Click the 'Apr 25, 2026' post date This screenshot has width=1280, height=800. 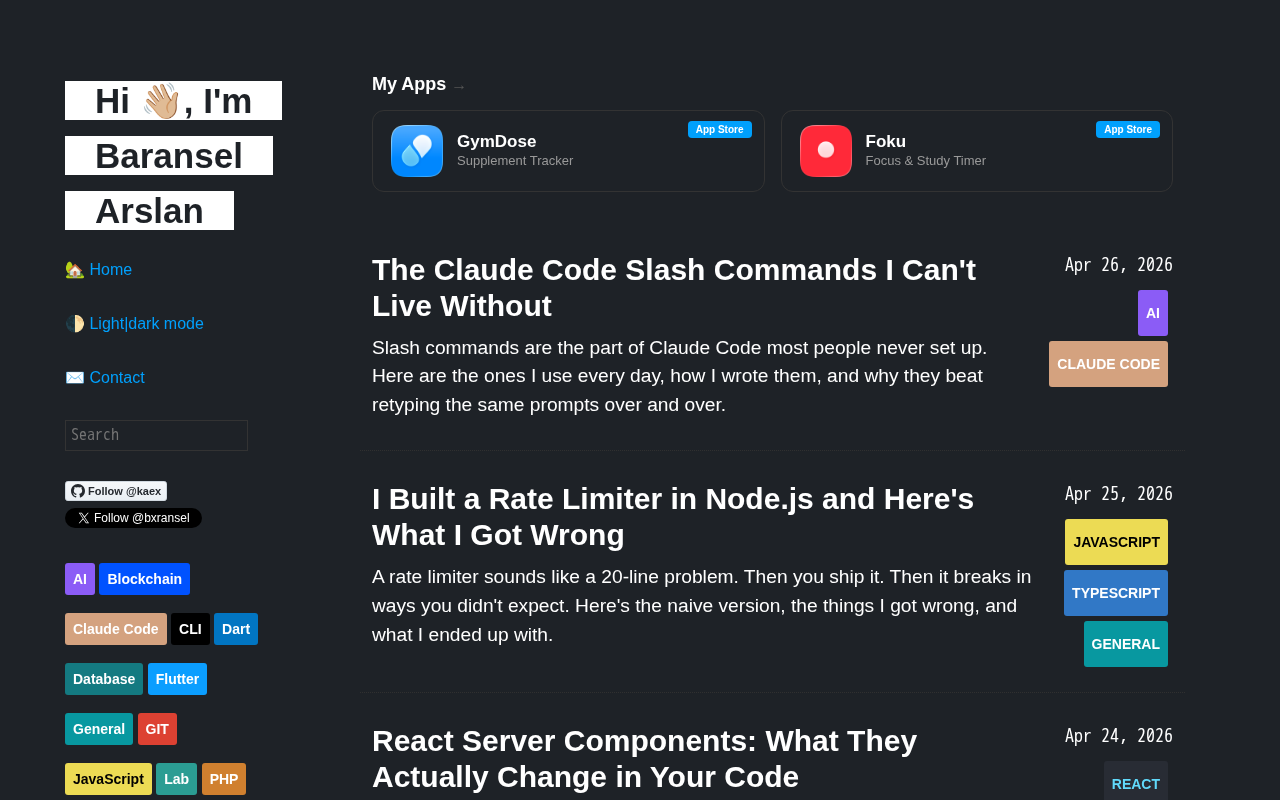(x=1119, y=494)
